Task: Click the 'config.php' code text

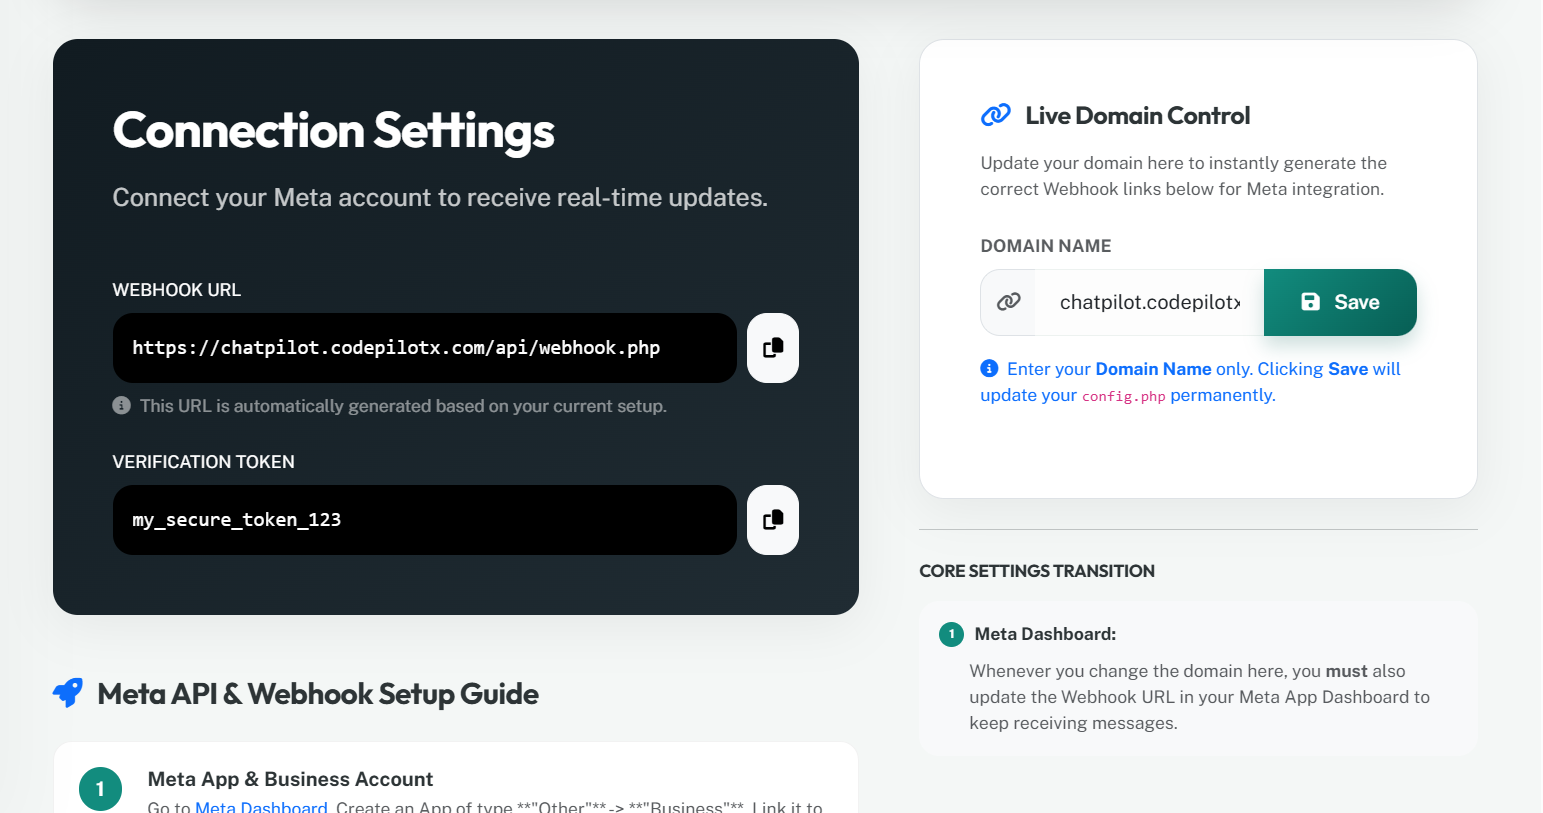Action: [x=1124, y=396]
